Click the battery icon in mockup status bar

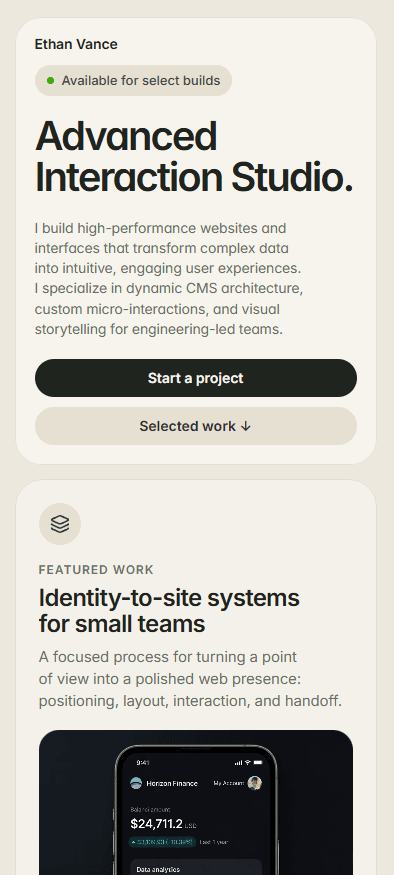[258, 762]
